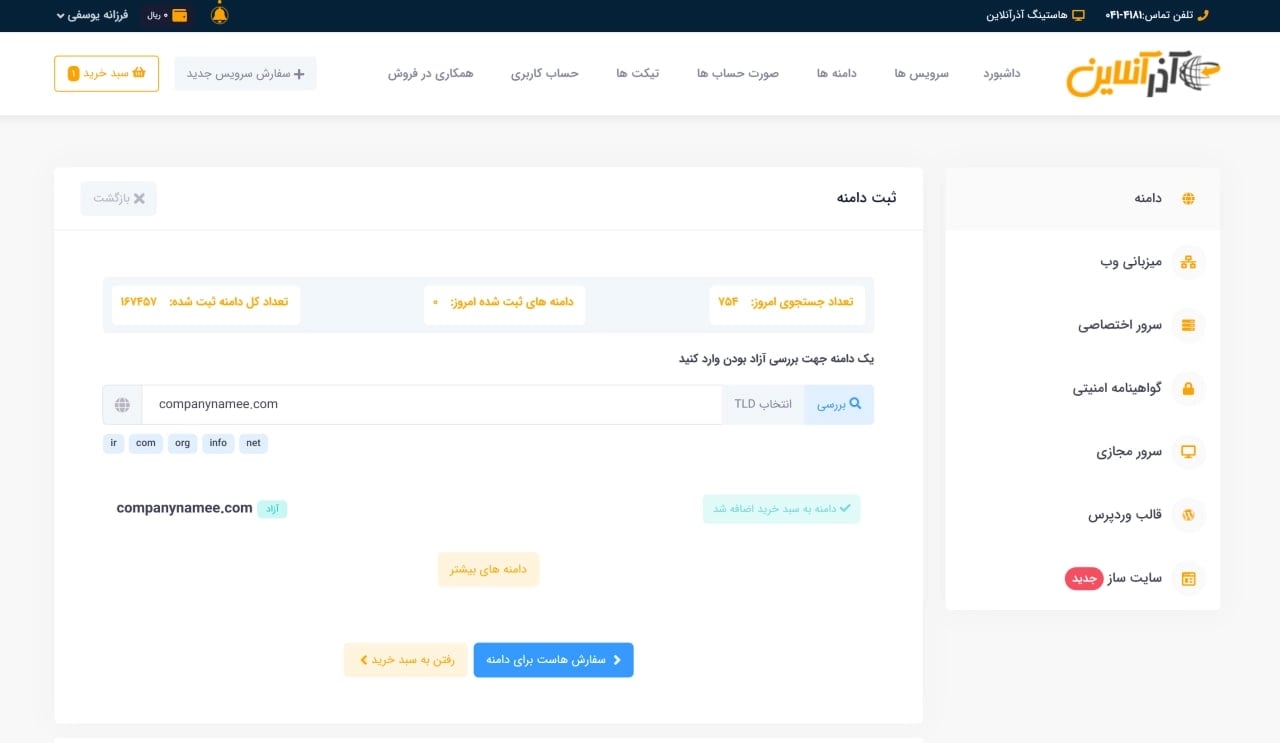
Task: Click the بازگشت back button
Action: pyautogui.click(x=117, y=198)
